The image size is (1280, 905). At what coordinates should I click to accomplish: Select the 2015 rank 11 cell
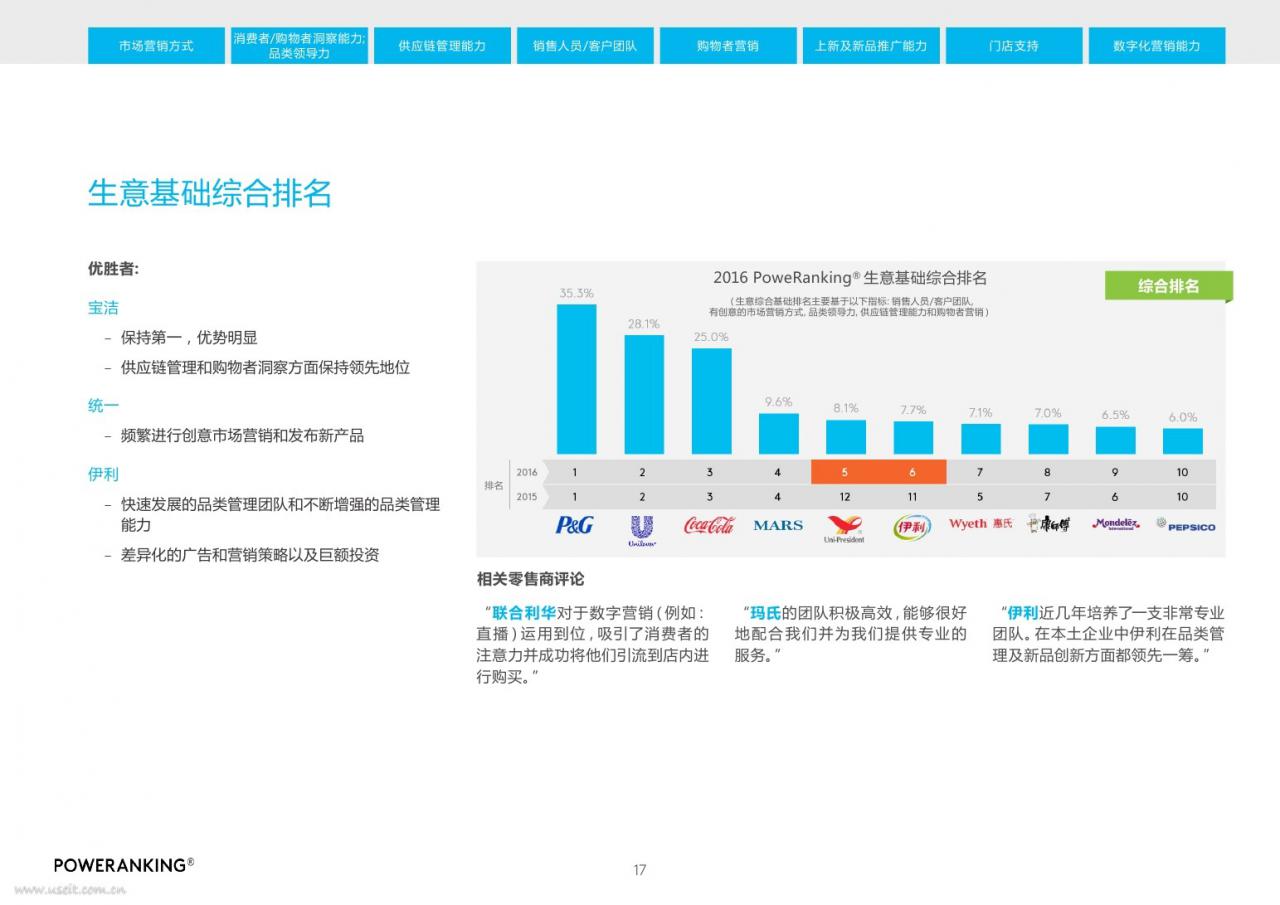pyautogui.click(x=912, y=497)
